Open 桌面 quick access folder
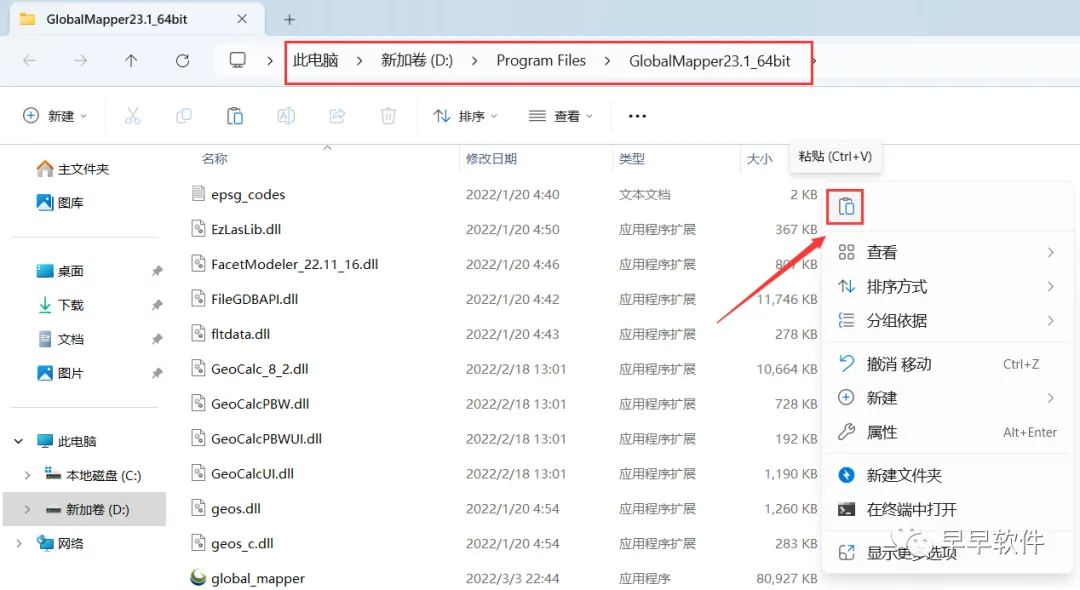 click(61, 271)
